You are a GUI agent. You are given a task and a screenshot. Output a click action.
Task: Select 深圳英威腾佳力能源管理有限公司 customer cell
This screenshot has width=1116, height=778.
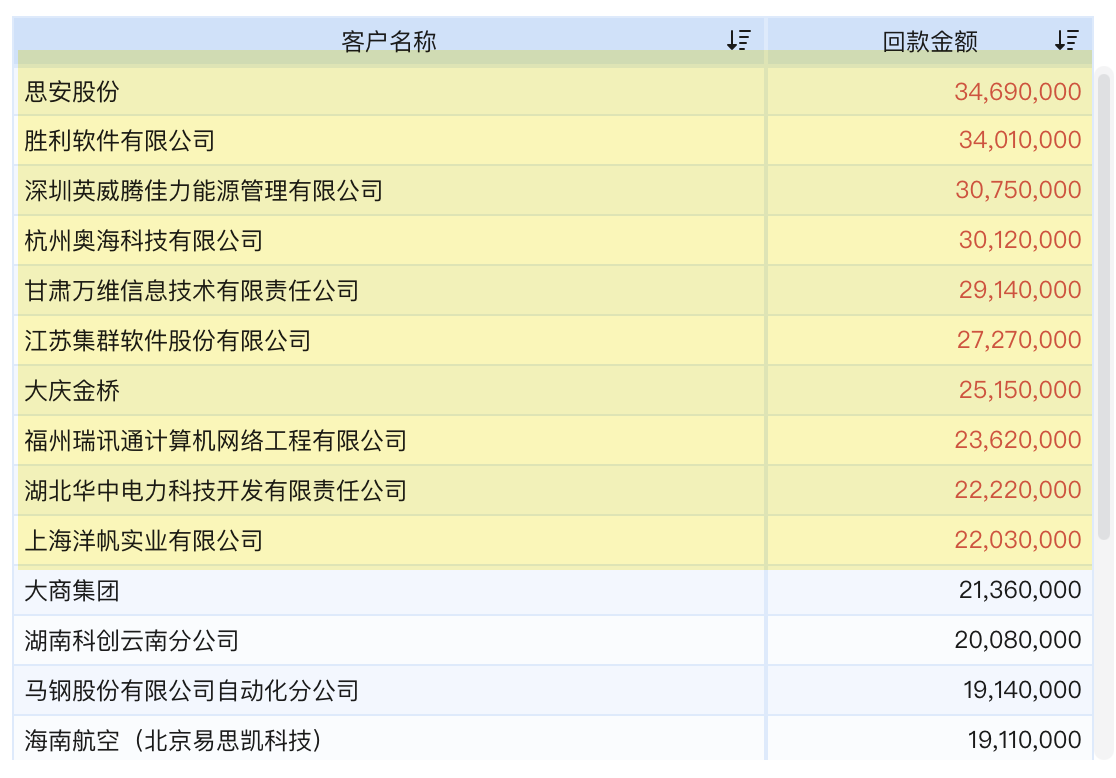point(389,190)
